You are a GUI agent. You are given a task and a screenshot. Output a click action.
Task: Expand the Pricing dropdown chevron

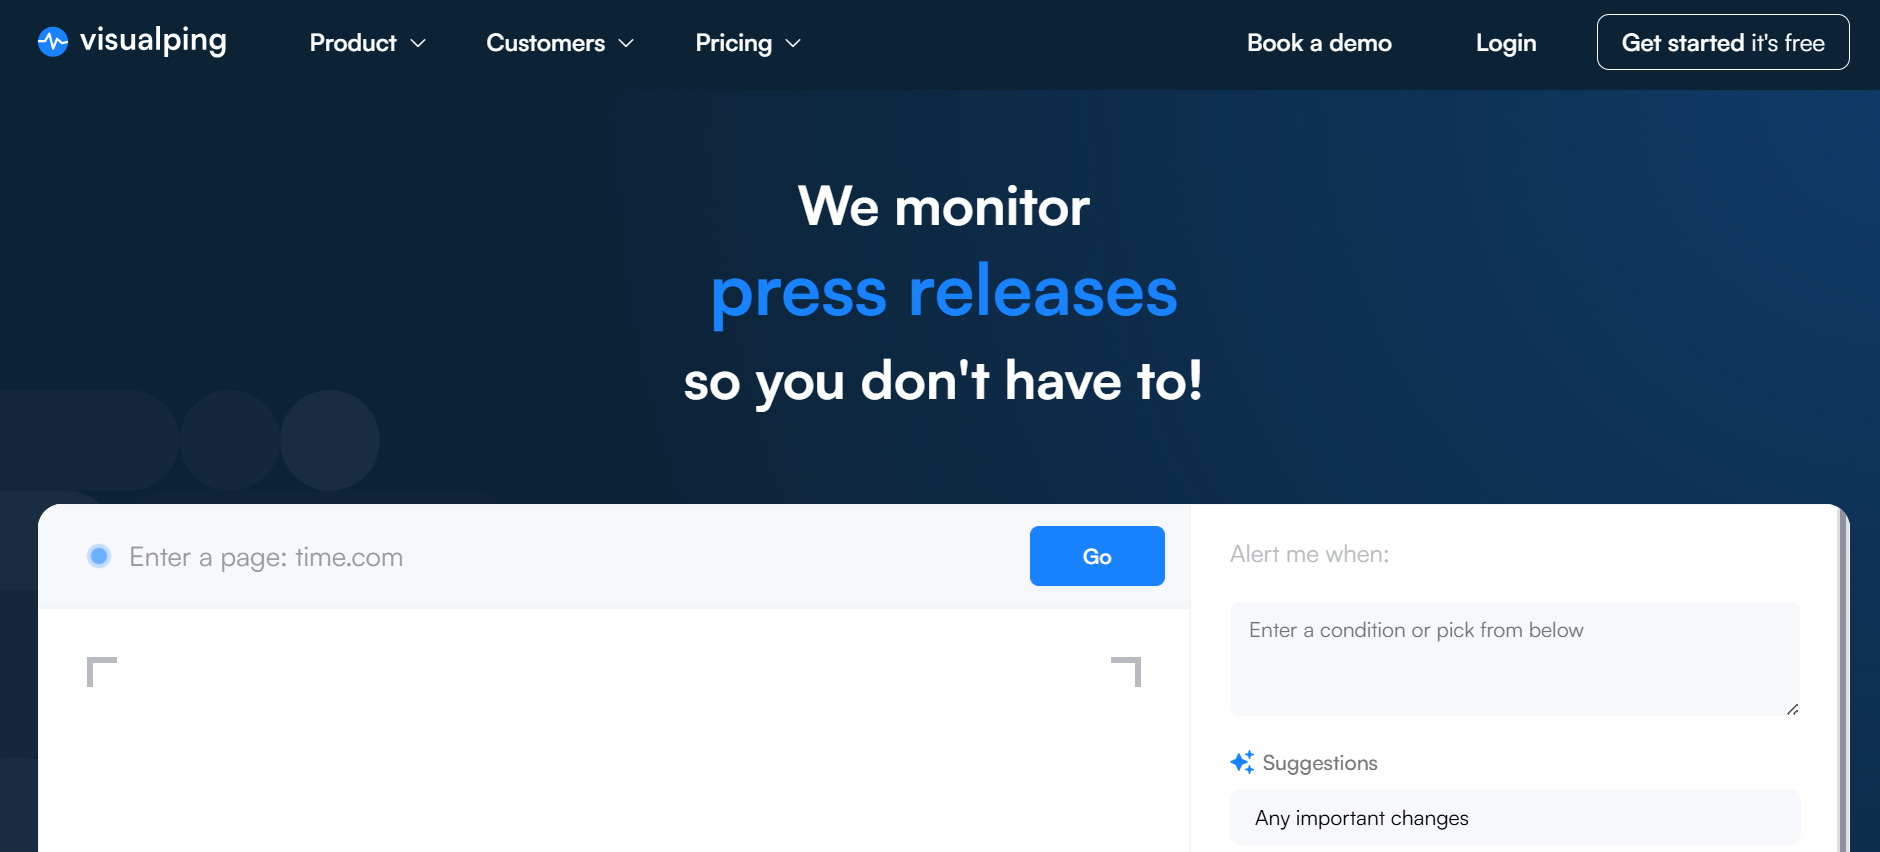point(794,43)
